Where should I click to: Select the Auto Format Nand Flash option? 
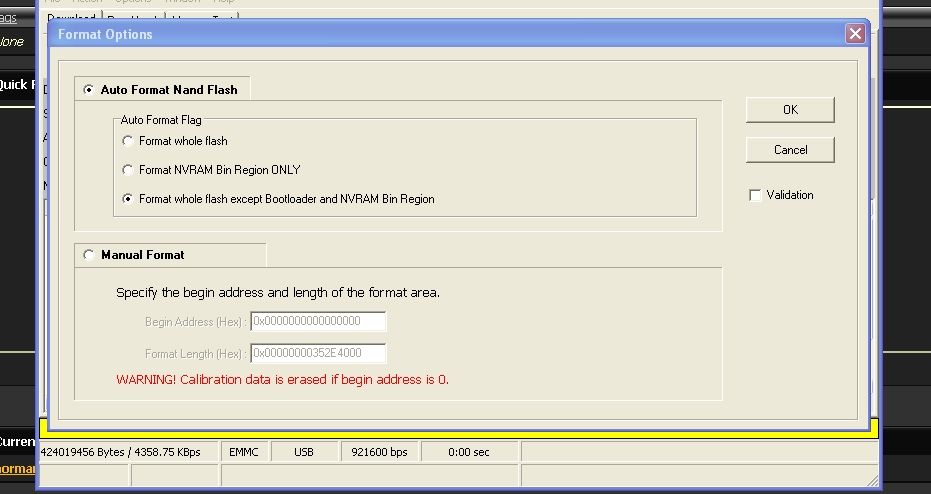point(89,90)
